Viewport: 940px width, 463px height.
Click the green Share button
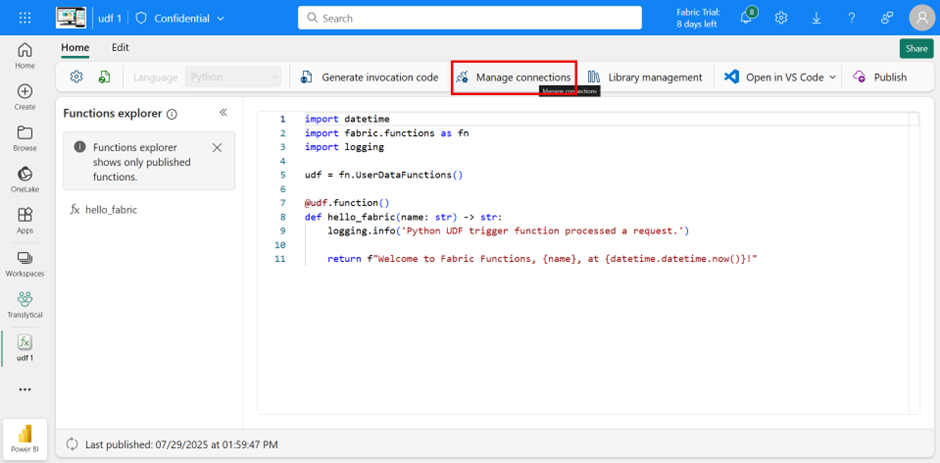(x=915, y=48)
